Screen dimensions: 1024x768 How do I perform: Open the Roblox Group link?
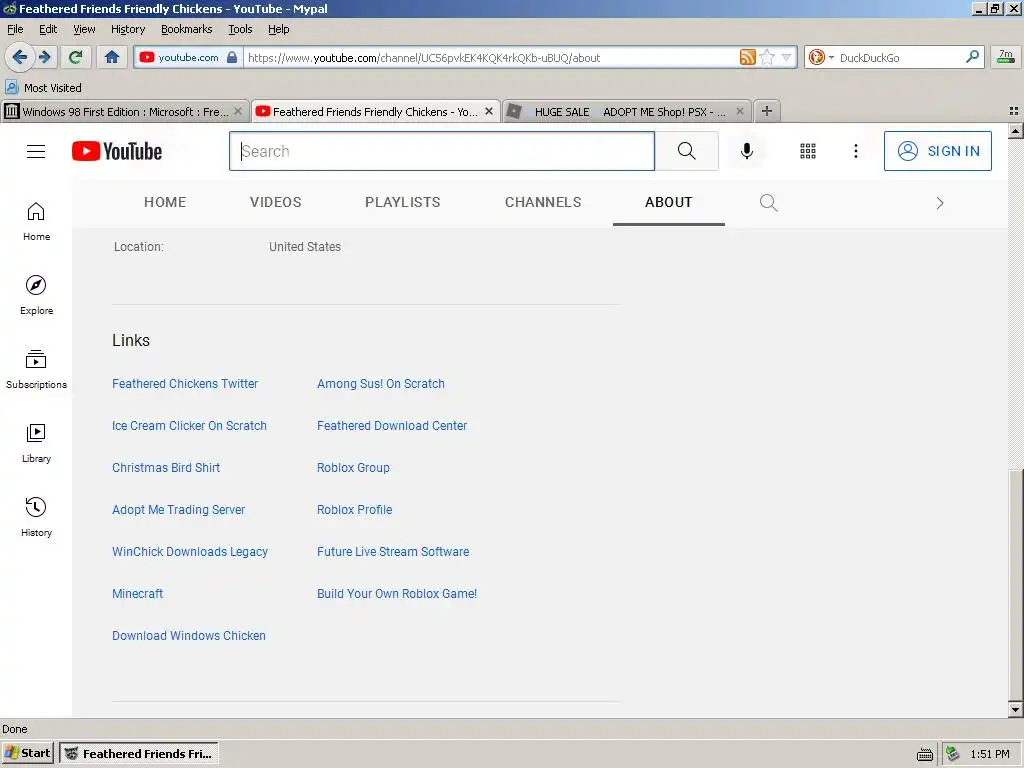353,468
